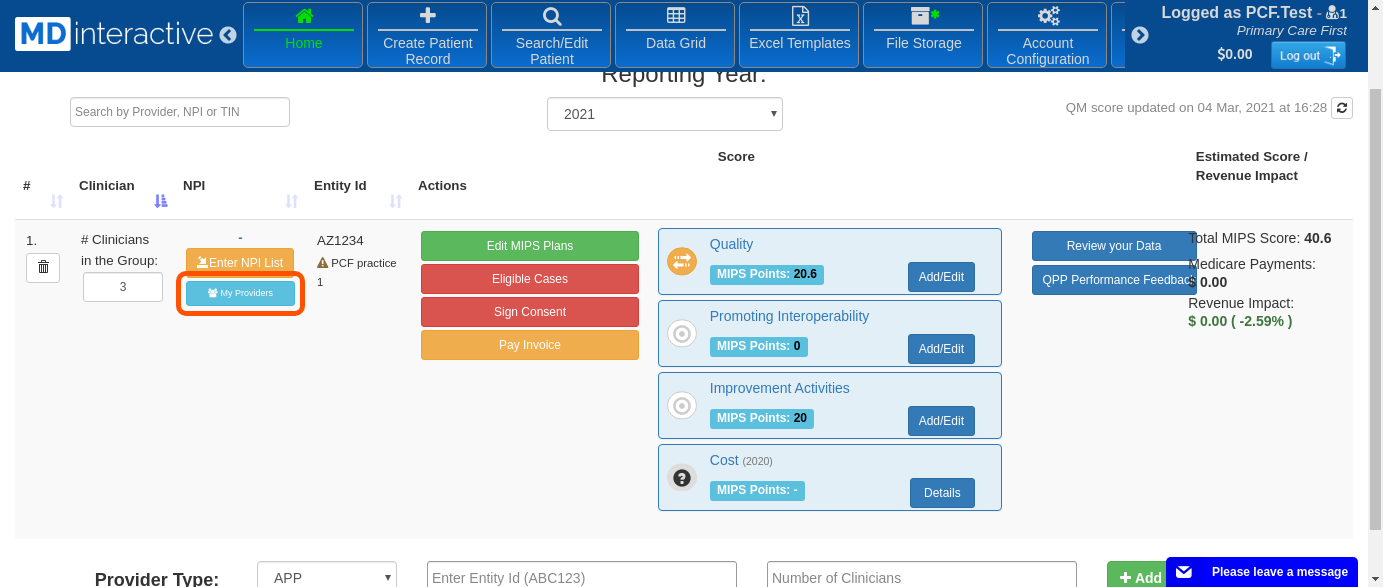Sort the table by Clinician column
The image size is (1383, 587).
tap(161, 201)
